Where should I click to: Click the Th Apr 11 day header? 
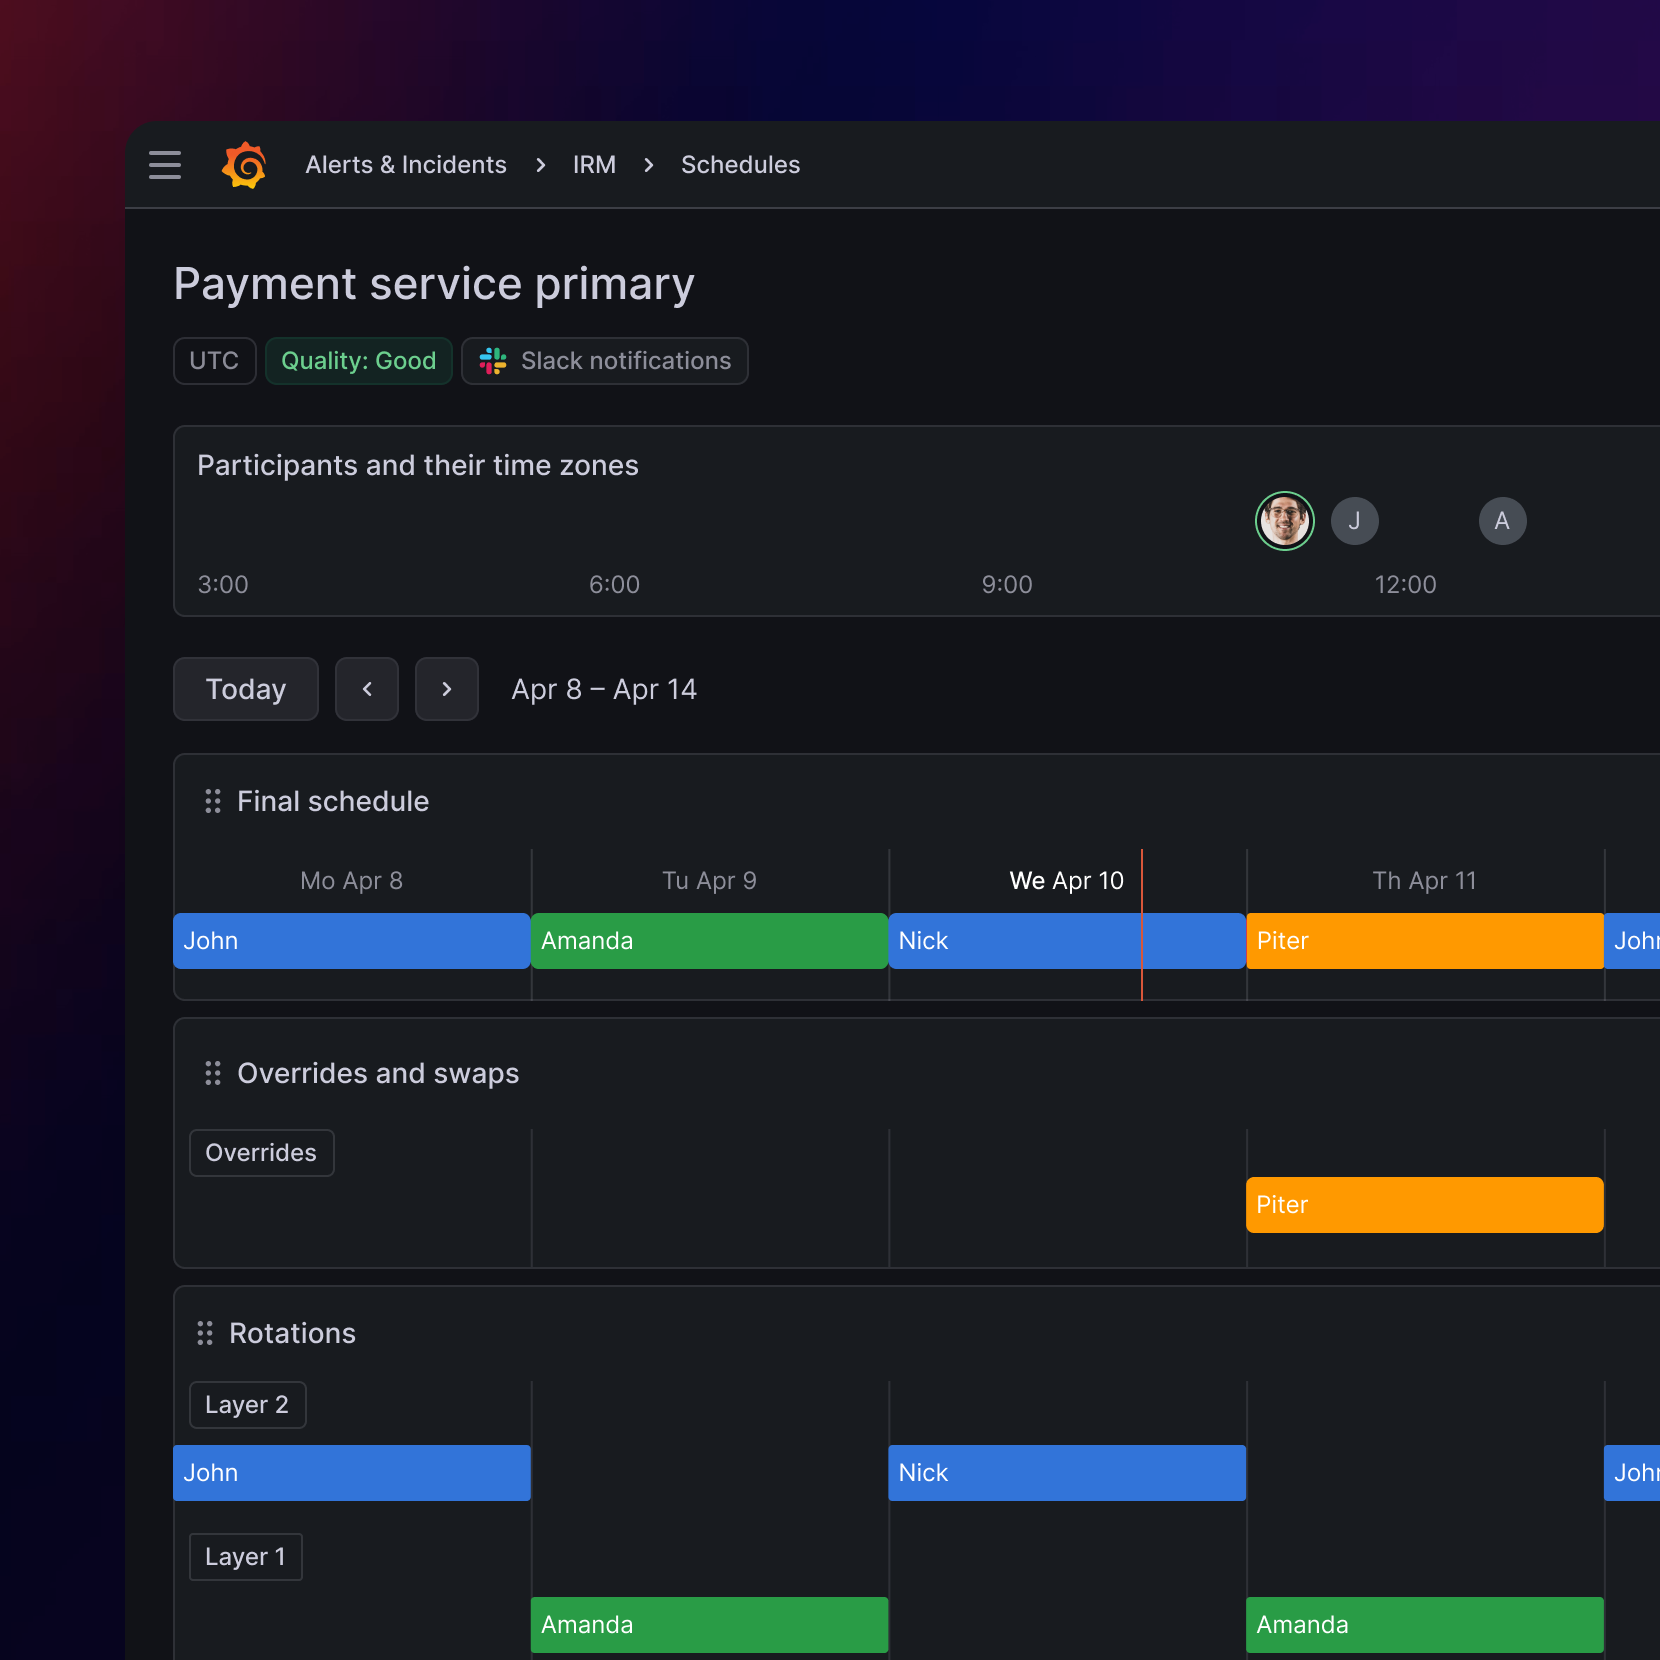pos(1425,881)
